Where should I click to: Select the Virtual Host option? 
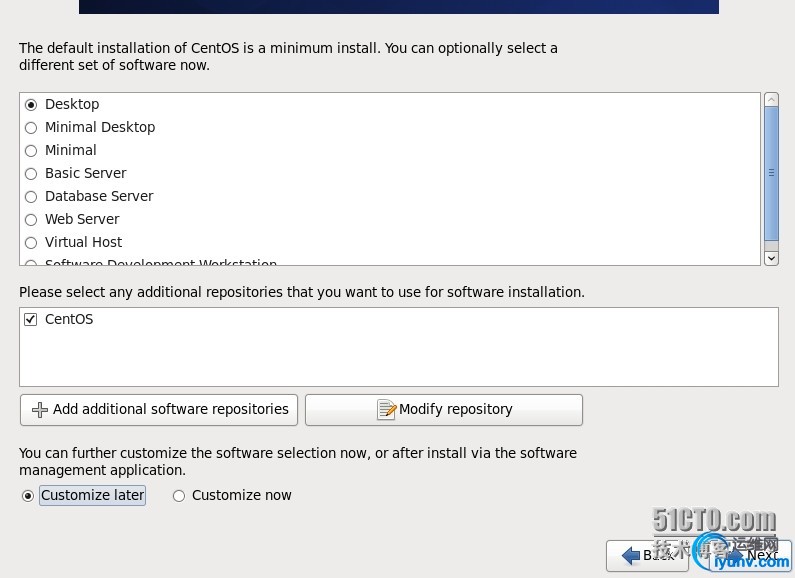[31, 243]
